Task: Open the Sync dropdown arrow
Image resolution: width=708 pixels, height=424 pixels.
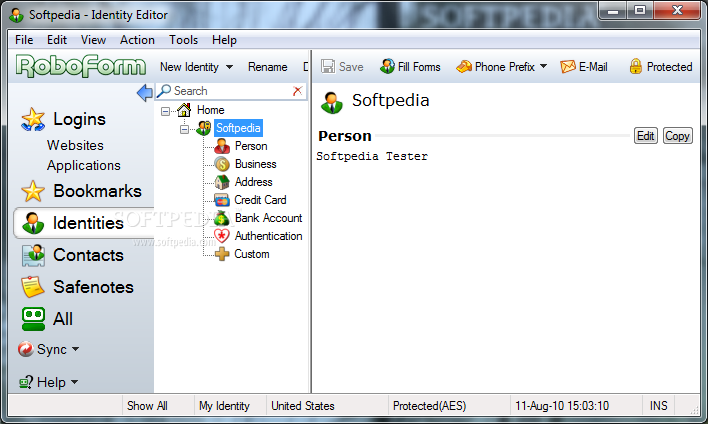Action: pos(75,349)
